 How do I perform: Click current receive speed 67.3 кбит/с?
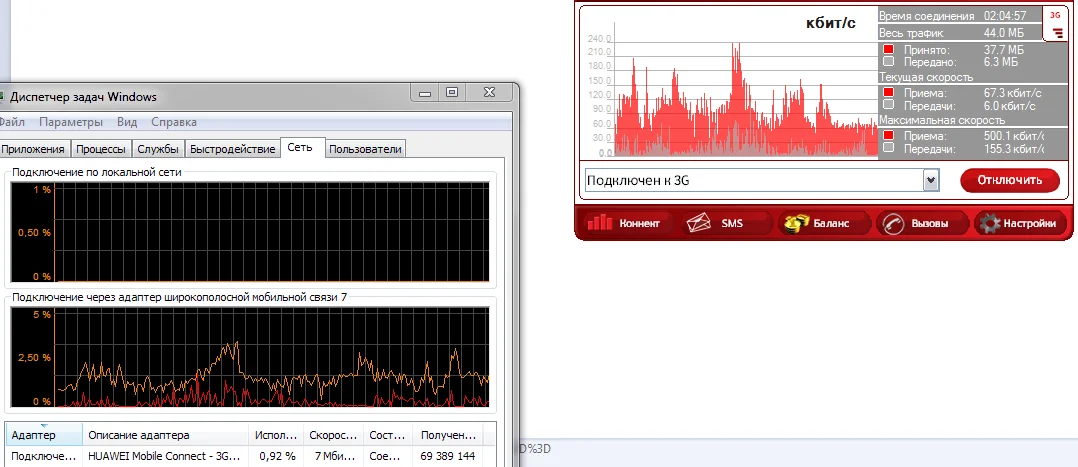click(x=1013, y=93)
